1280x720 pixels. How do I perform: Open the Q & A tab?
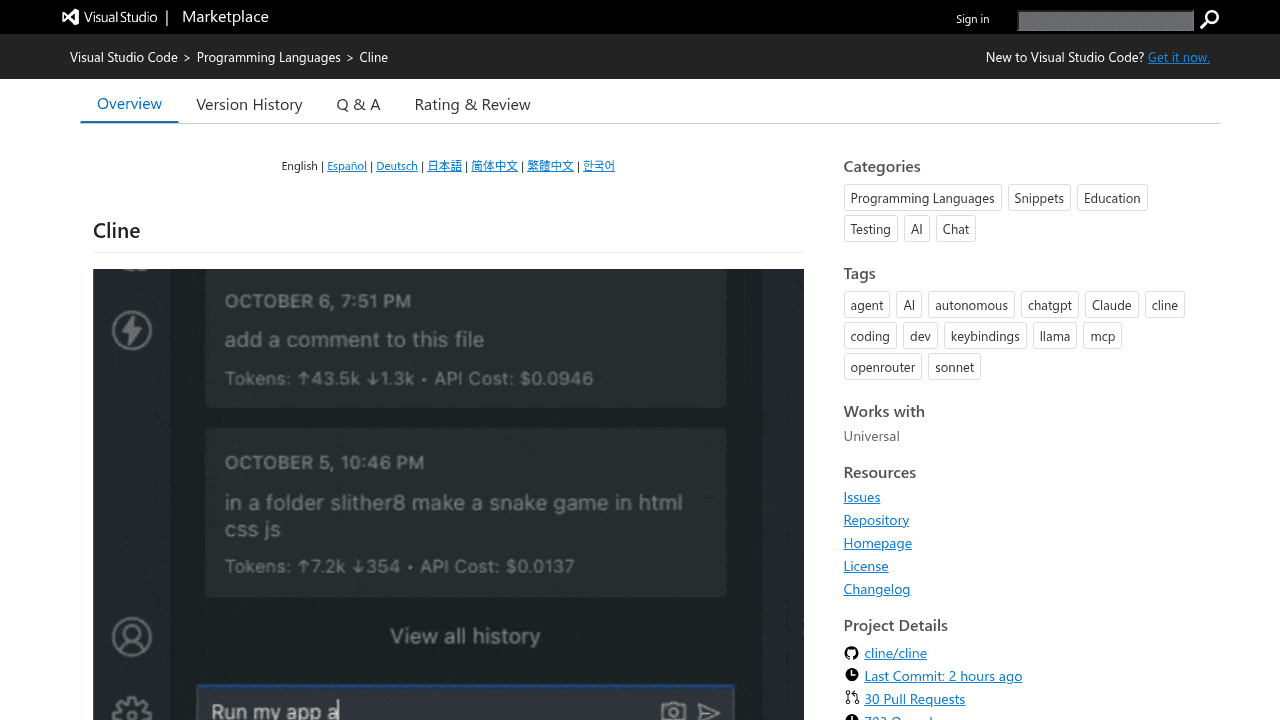coord(358,104)
